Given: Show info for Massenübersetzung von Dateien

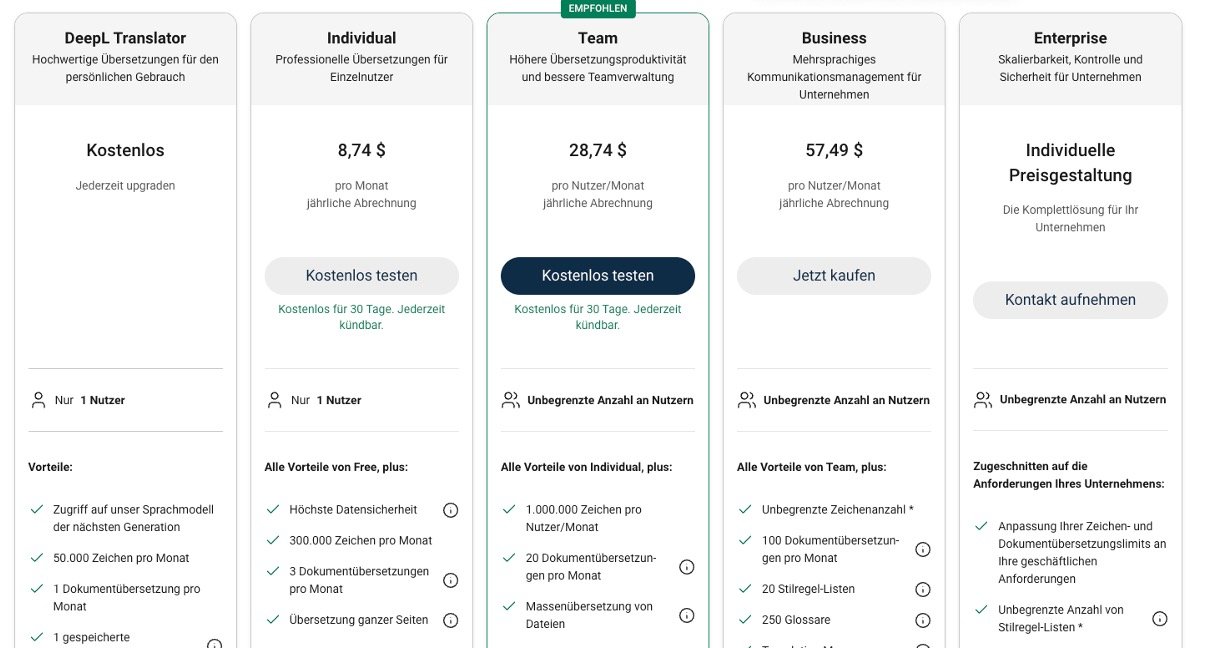Looking at the screenshot, I should pyautogui.click(x=686, y=615).
